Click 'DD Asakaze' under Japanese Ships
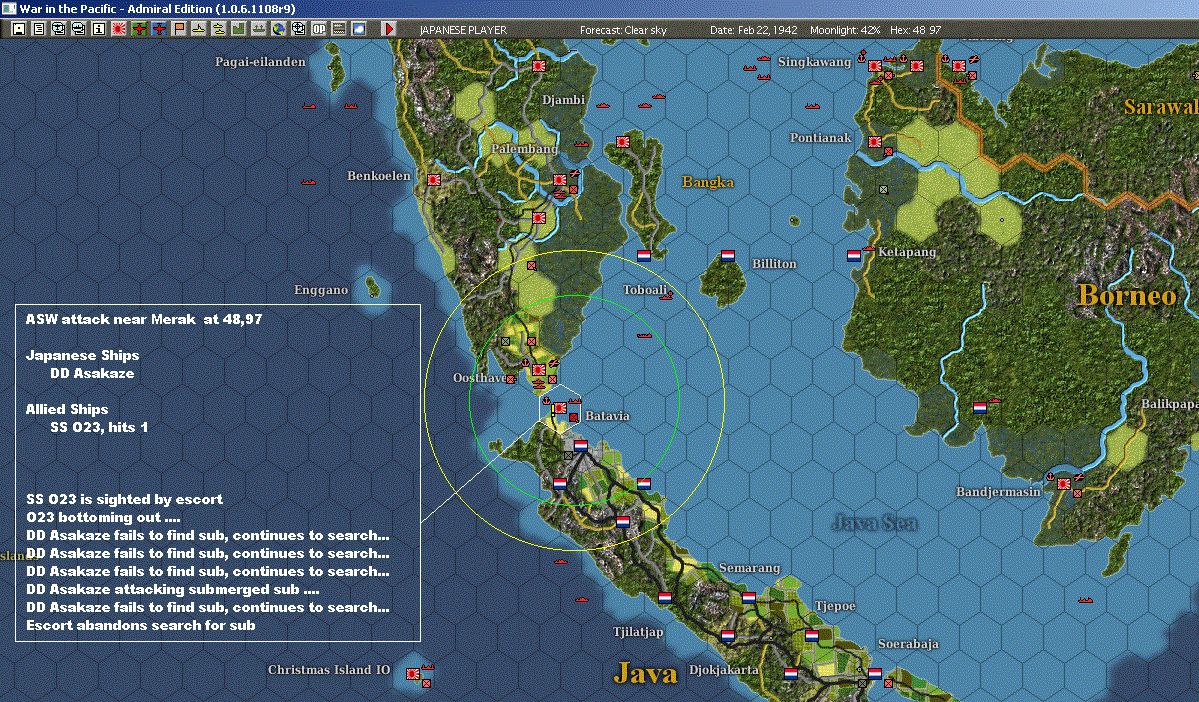1199x702 pixels. (93, 373)
